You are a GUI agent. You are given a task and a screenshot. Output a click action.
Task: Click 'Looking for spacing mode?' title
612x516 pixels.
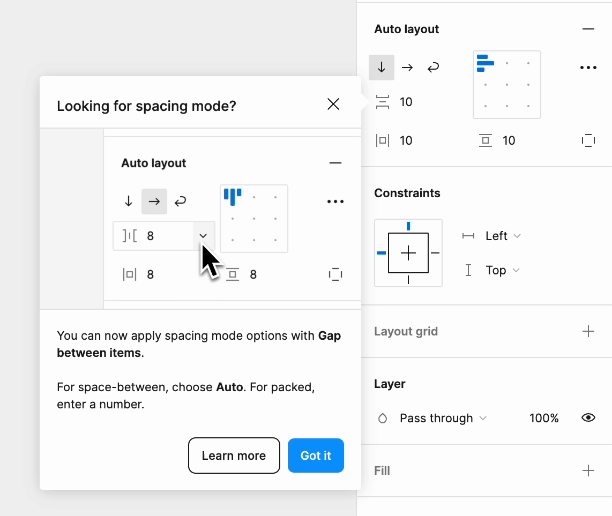pyautogui.click(x=147, y=106)
